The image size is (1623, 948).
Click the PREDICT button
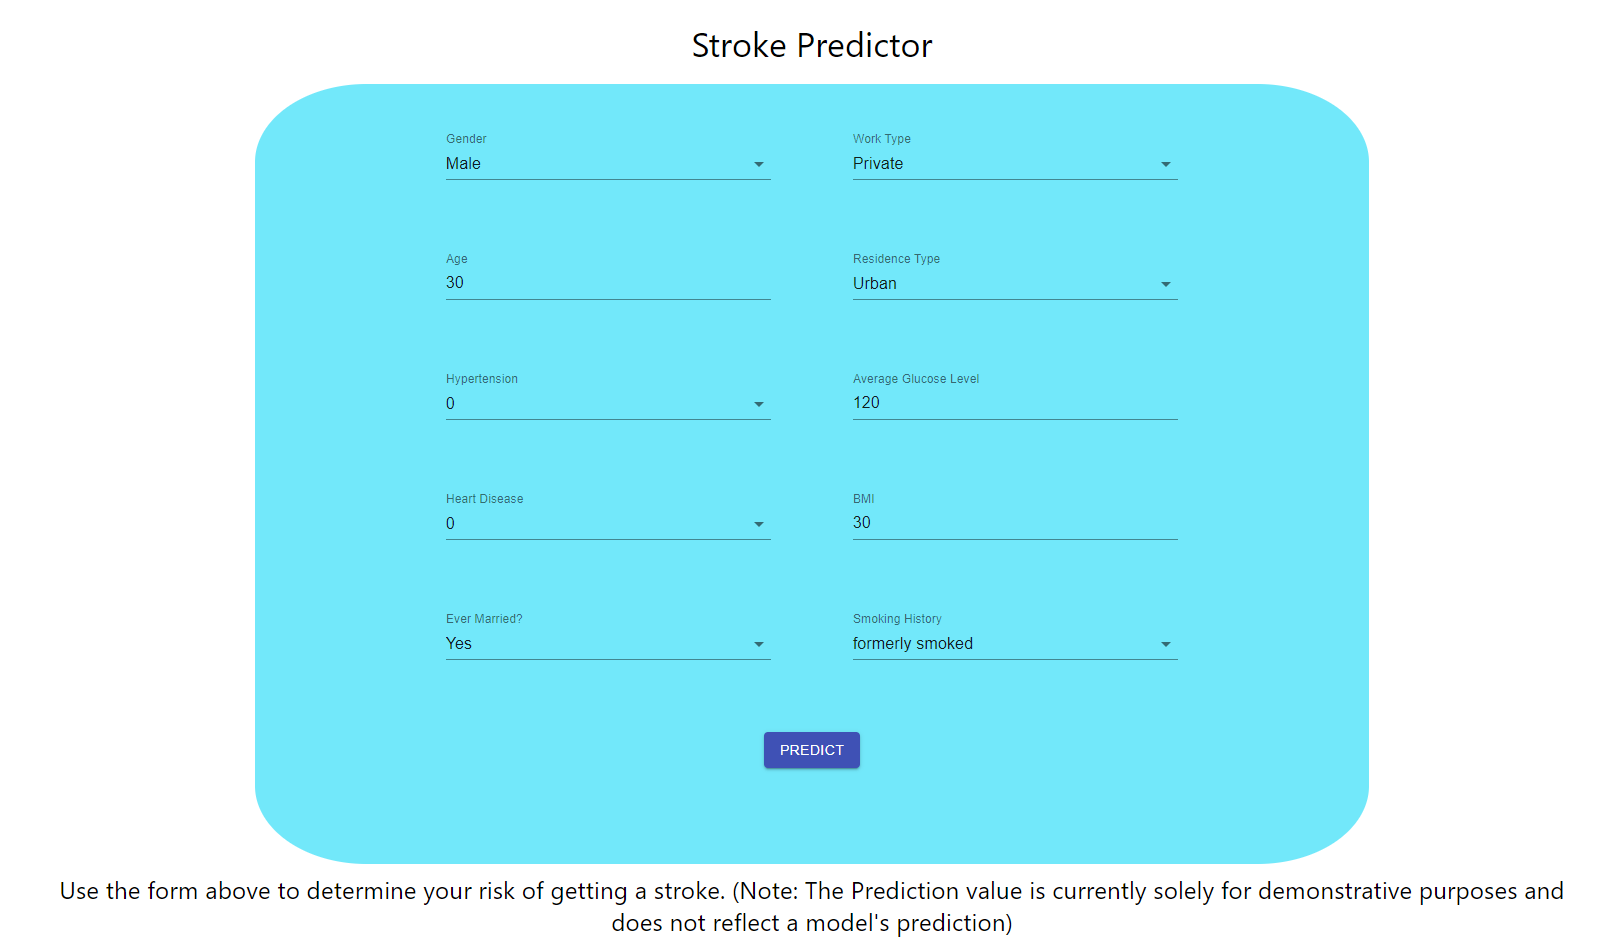pos(811,750)
